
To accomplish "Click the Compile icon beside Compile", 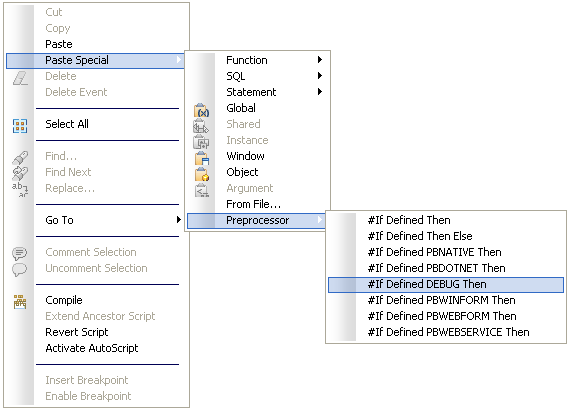I will [x=20, y=302].
